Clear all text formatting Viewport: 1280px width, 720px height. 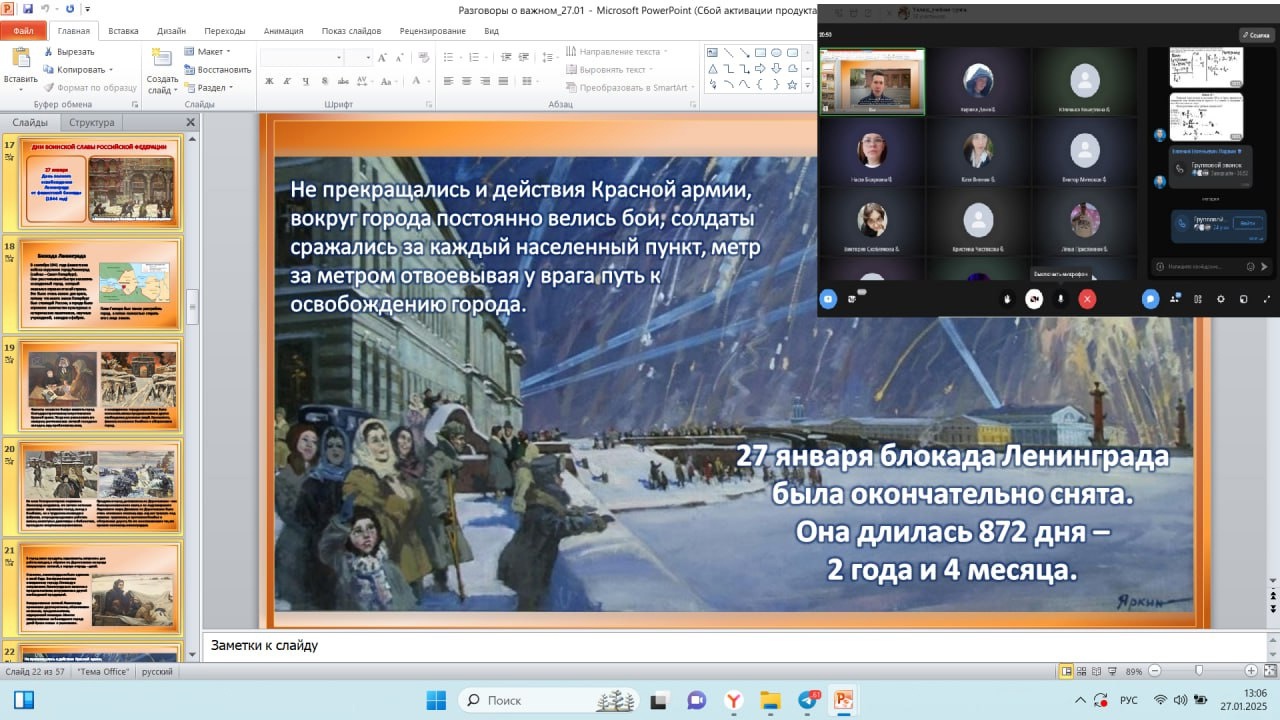coord(423,58)
